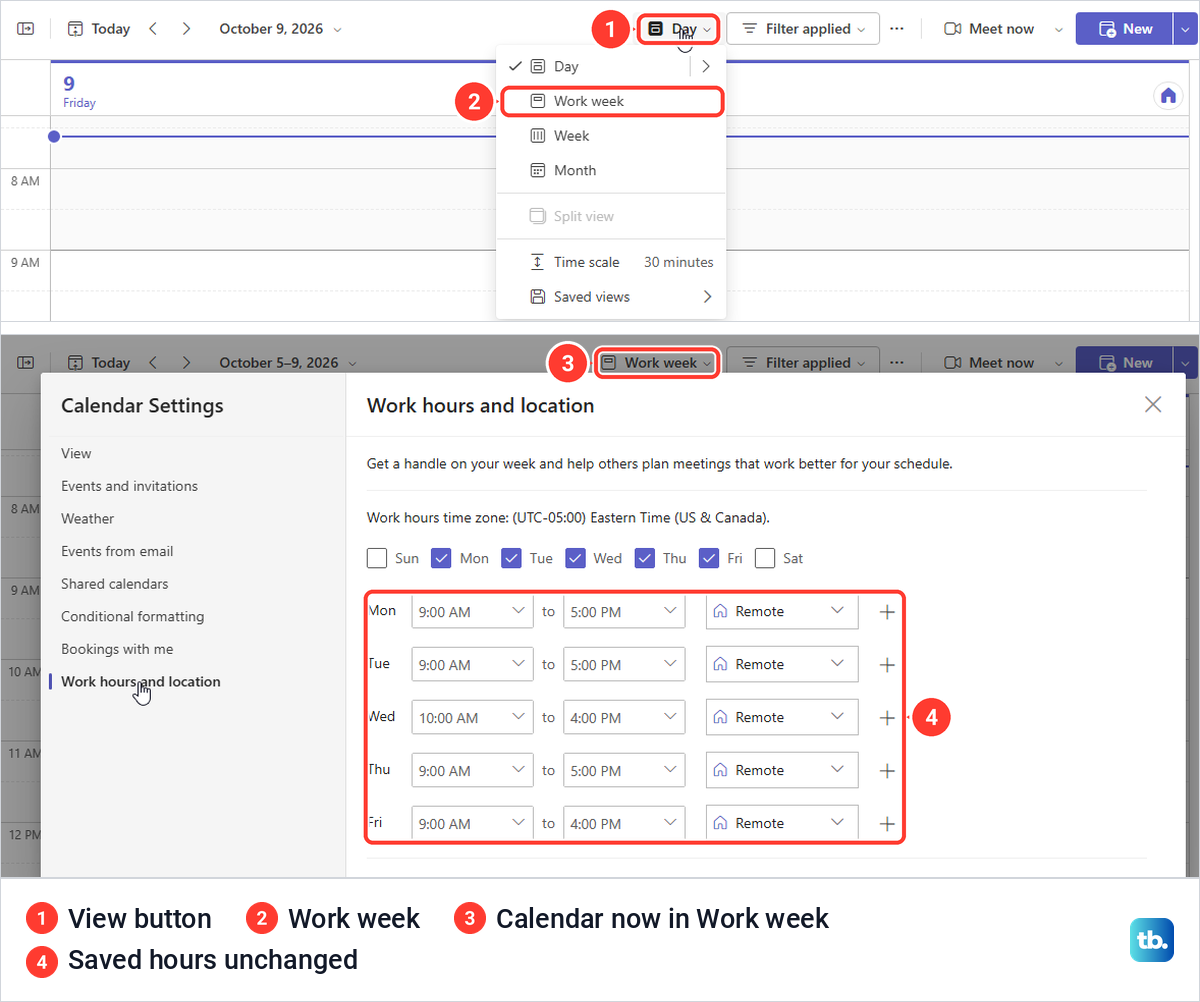The height and width of the screenshot is (1002, 1200).
Task: Click the home location icon on Friday header
Action: [x=1167, y=96]
